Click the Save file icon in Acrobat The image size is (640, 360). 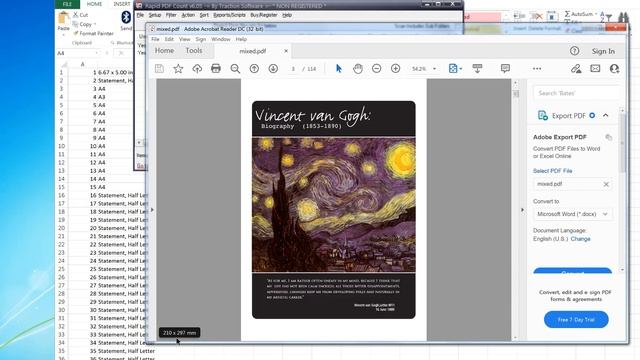pos(159,69)
